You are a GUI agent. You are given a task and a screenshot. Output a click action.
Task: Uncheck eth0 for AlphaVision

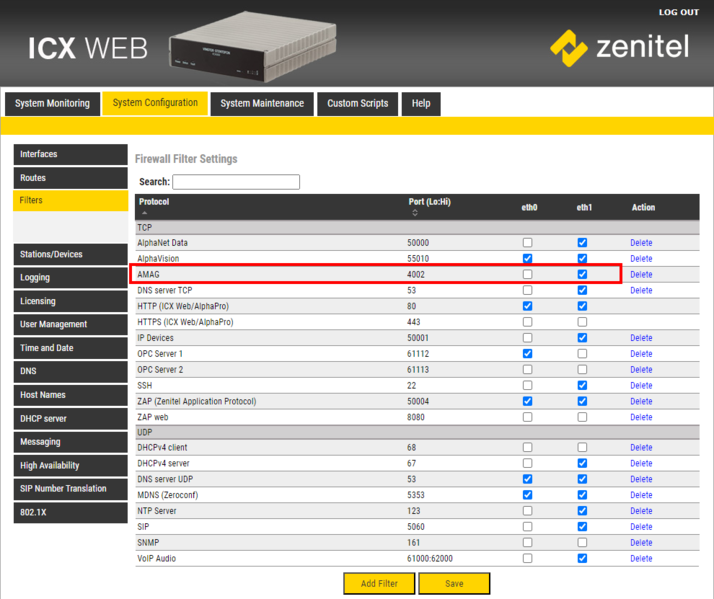click(527, 258)
